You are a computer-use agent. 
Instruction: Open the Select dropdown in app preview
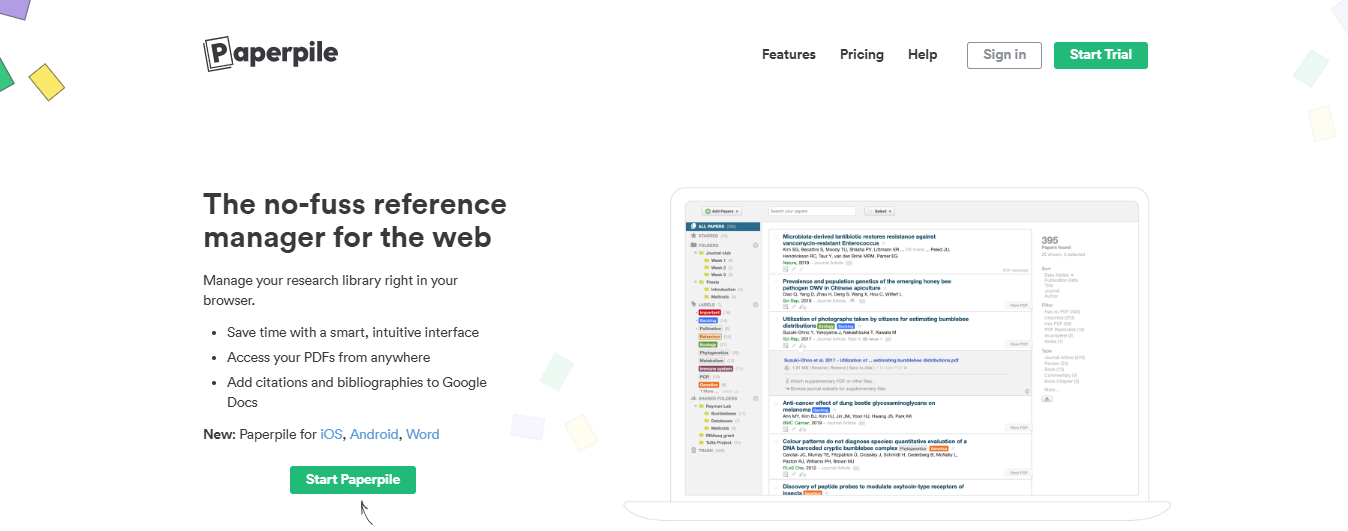[x=880, y=211]
